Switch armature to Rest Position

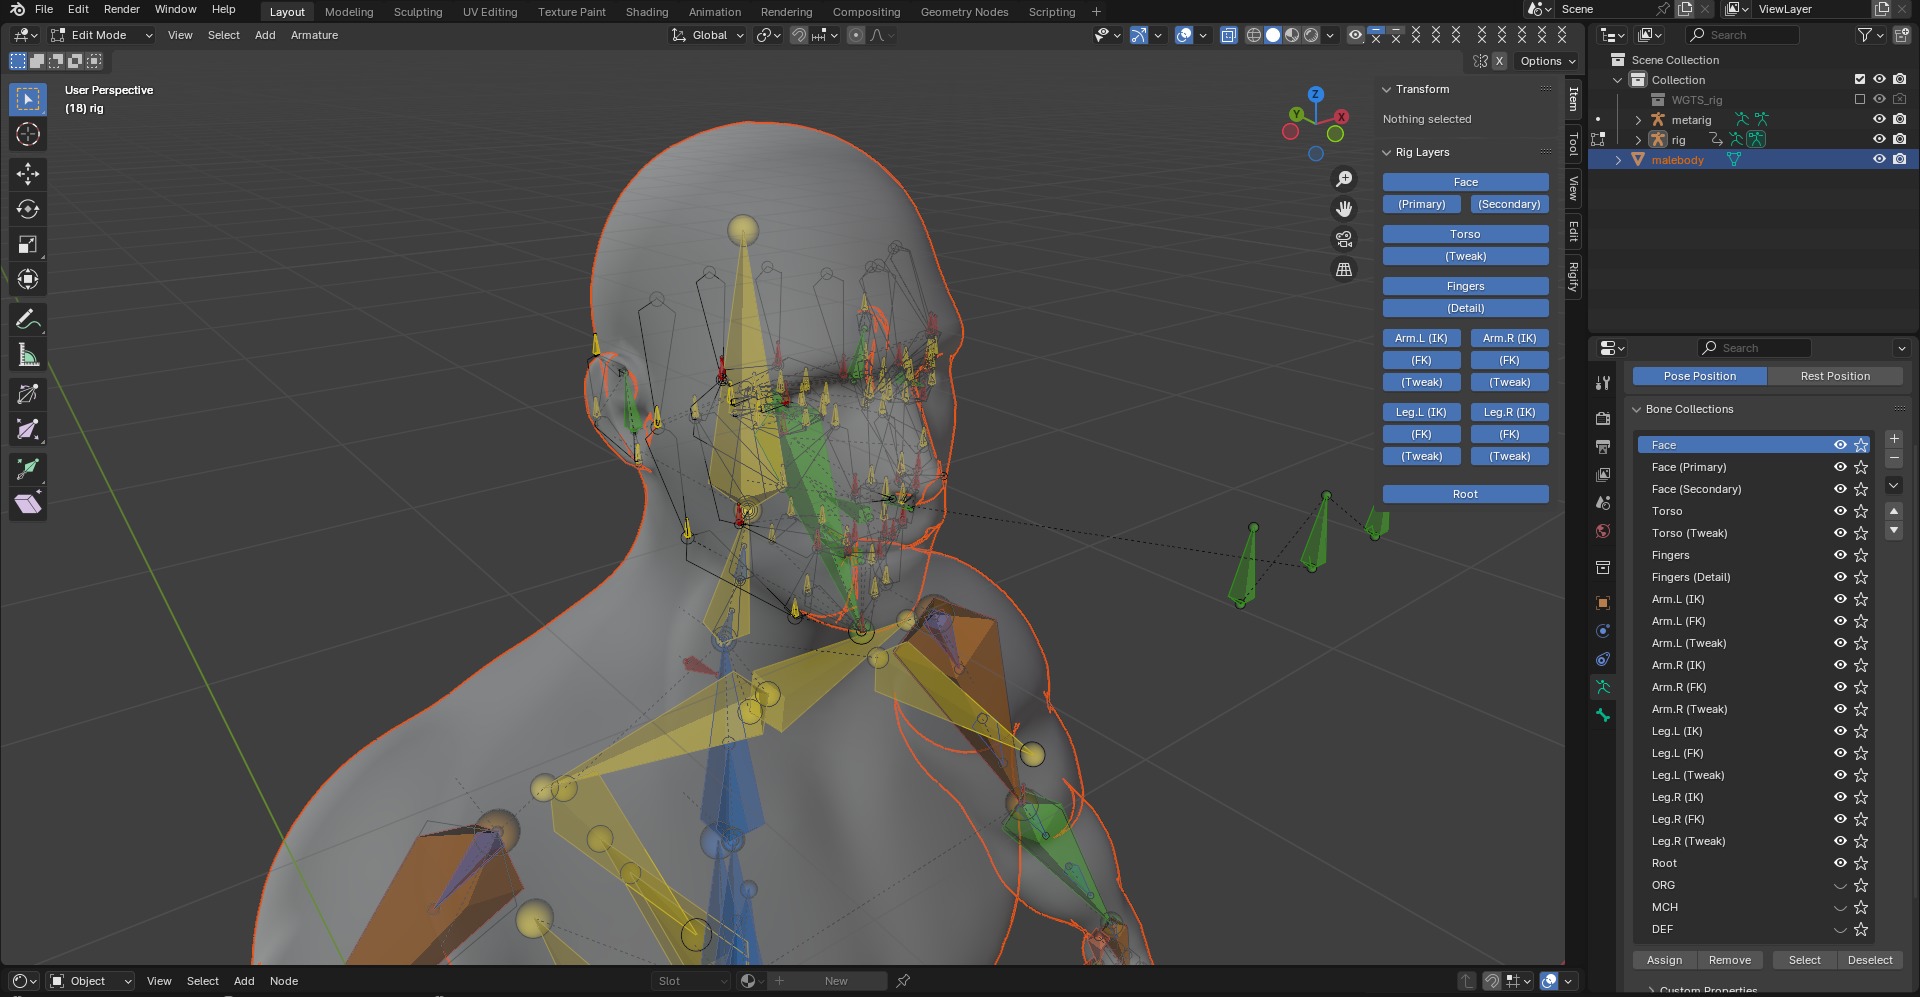coord(1834,376)
